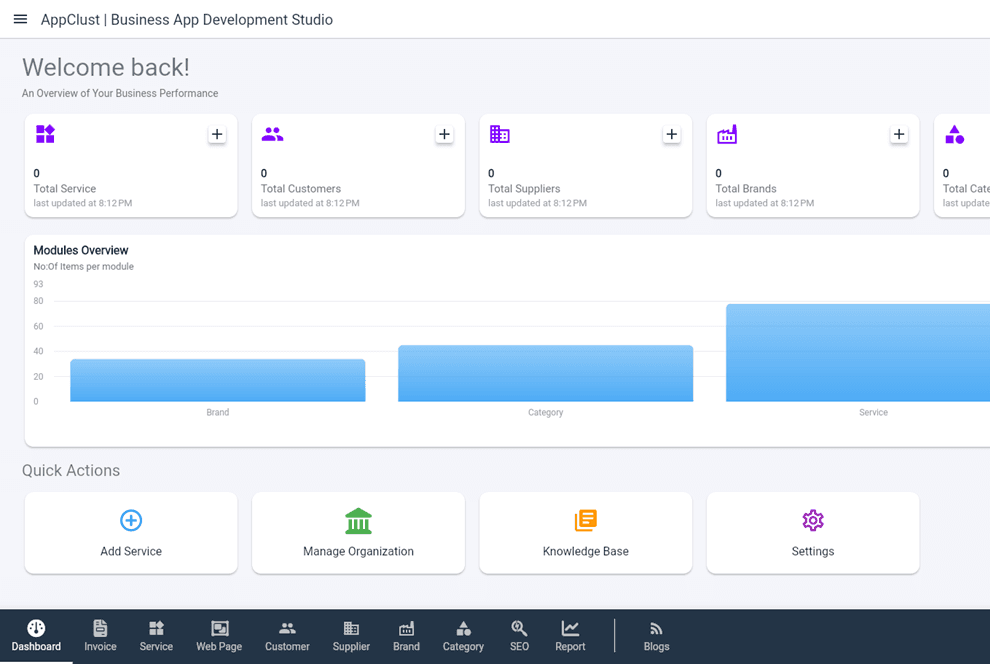
Task: Click the plus button on Total Customers card
Action: (x=444, y=134)
